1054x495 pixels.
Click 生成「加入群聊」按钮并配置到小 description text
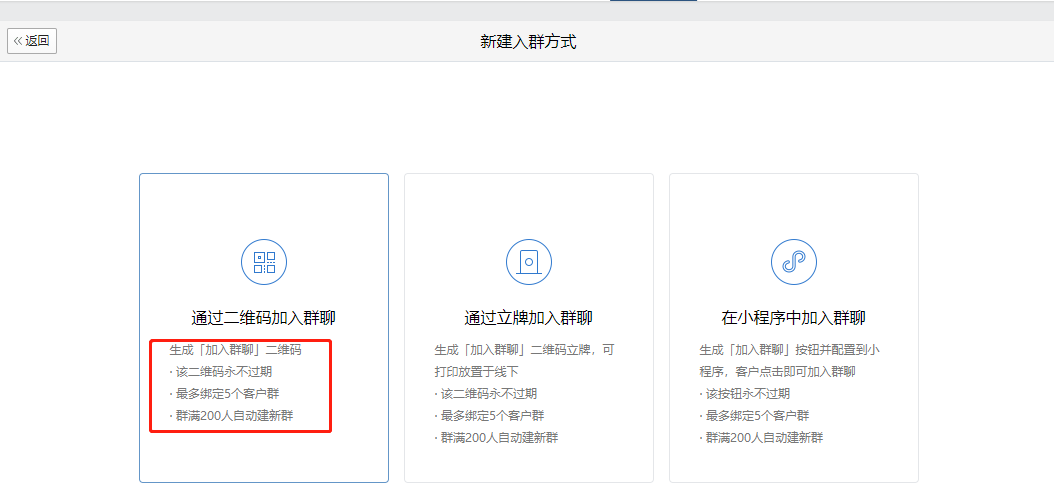click(x=790, y=350)
